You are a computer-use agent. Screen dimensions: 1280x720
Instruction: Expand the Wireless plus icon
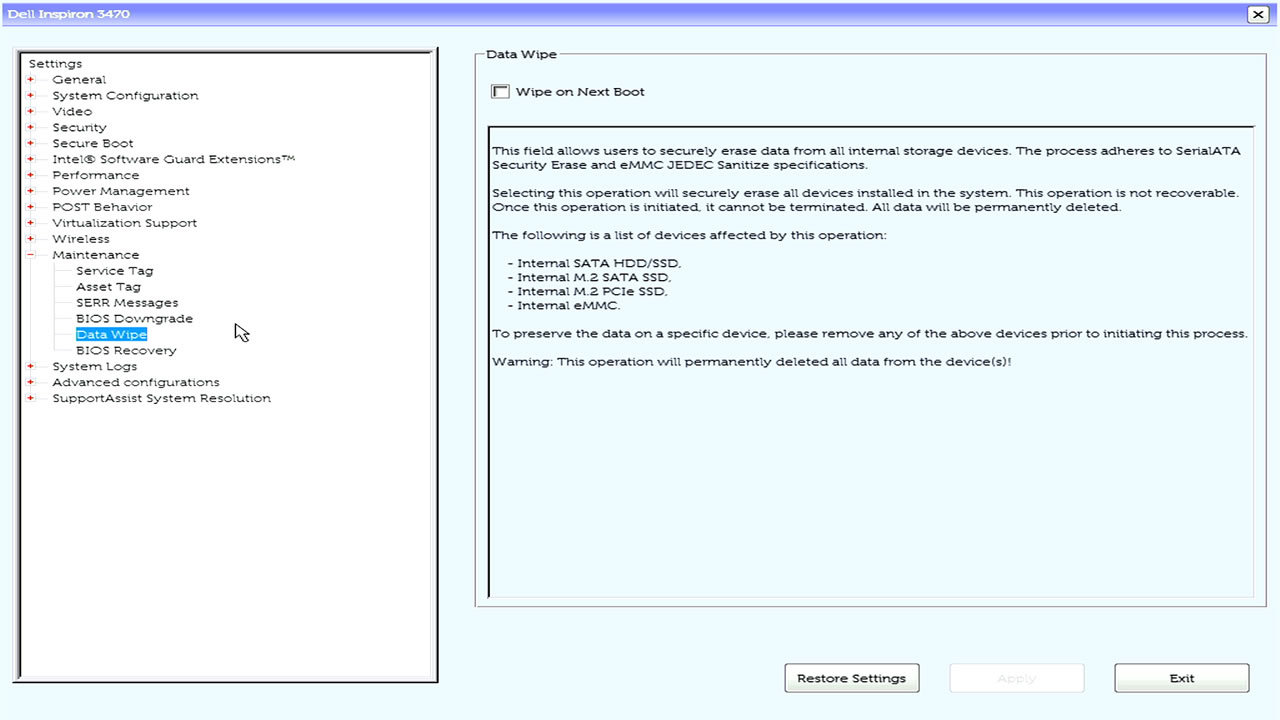coord(31,239)
